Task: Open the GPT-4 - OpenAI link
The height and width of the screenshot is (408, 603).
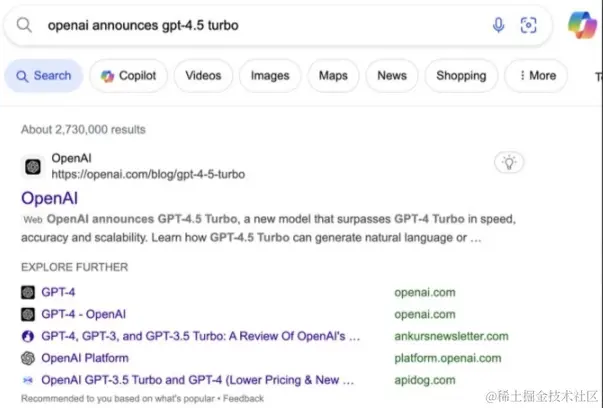Action: [83, 314]
